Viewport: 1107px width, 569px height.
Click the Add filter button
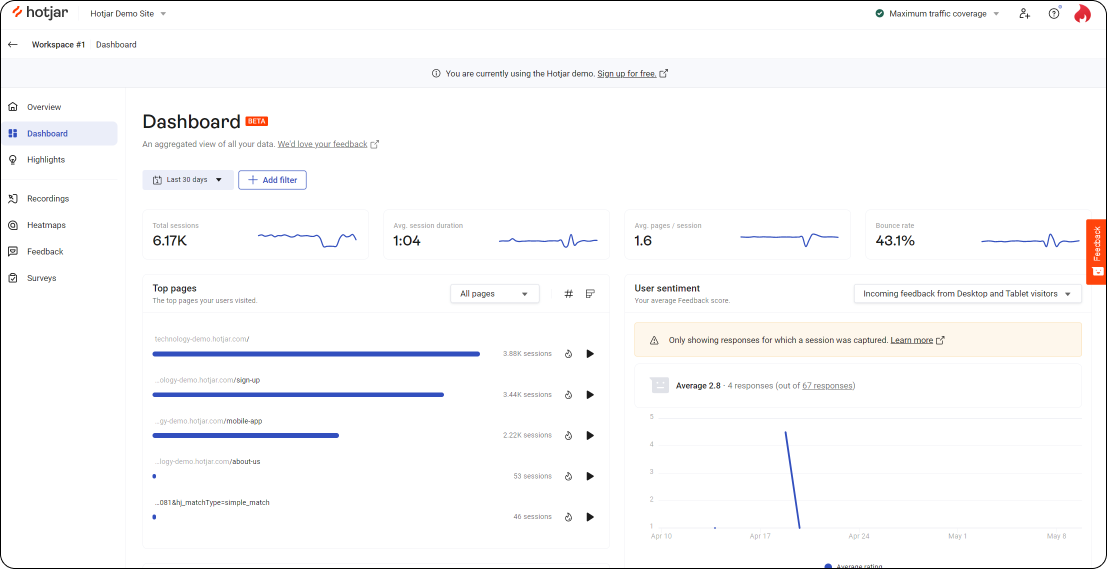pos(273,180)
